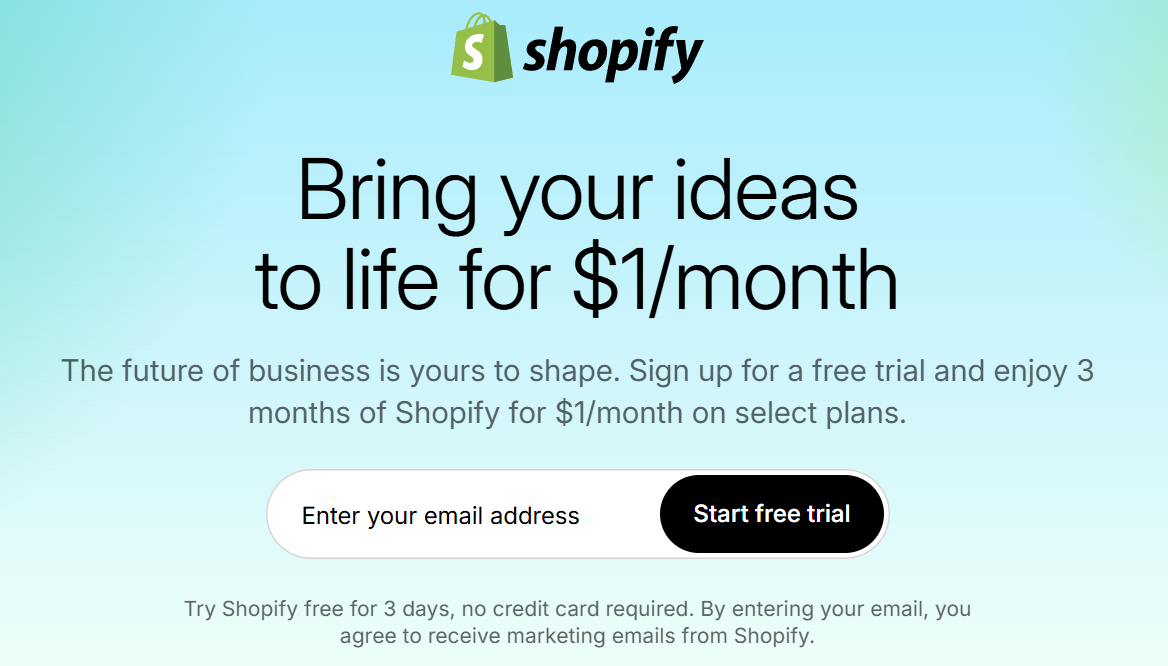1168x666 pixels.
Task: Select '$1/month' in the large headline
Action: point(735,279)
